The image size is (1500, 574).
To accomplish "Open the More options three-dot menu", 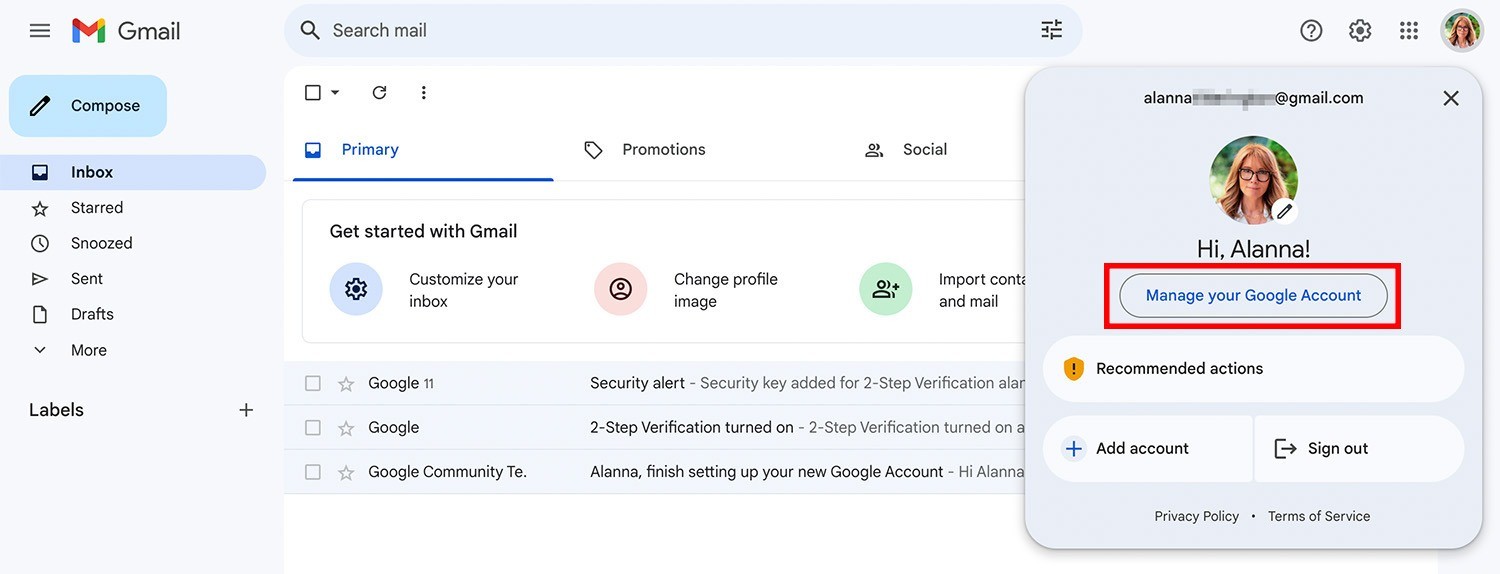I will pos(424,93).
